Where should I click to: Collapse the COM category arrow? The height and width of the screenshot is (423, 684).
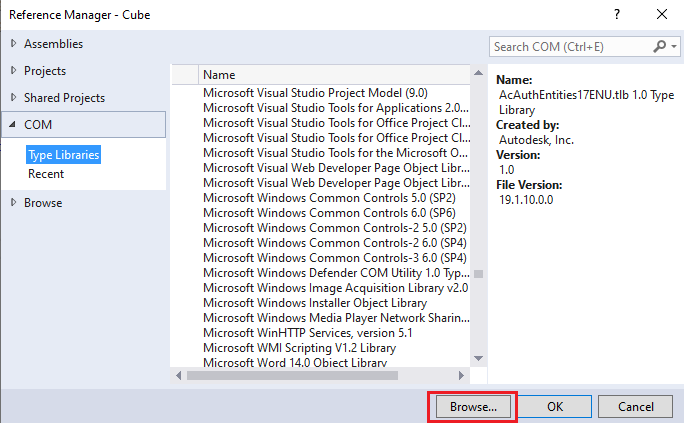(x=13, y=125)
